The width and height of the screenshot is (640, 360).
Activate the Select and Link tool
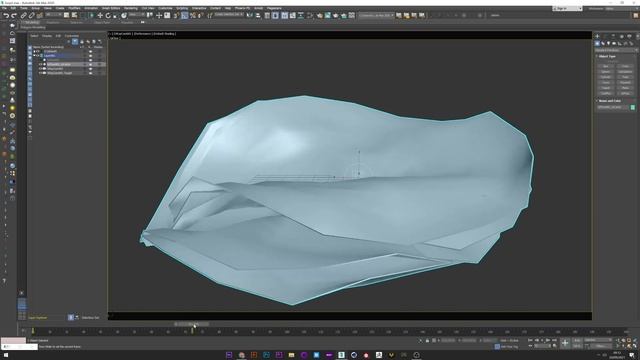pyautogui.click(x=23, y=16)
